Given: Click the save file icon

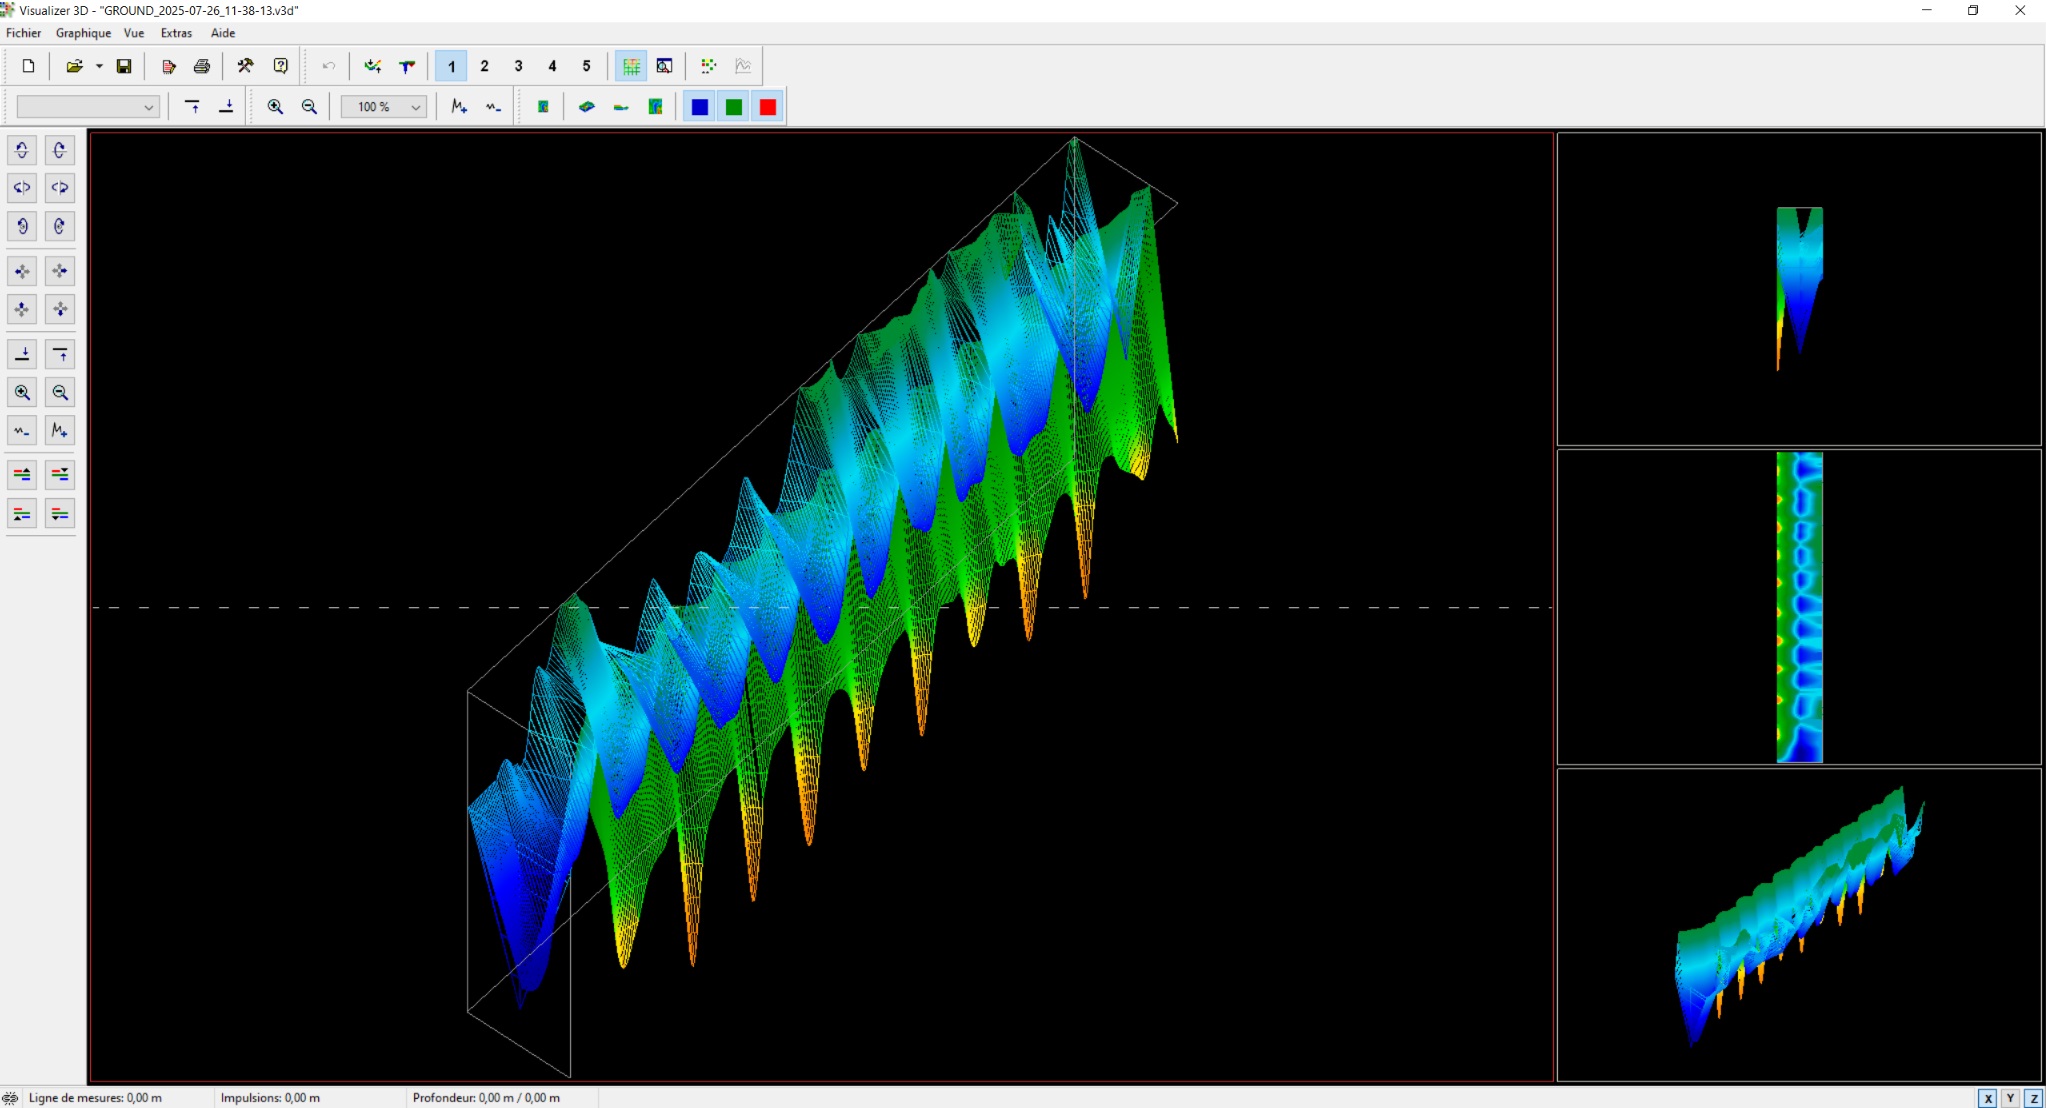Looking at the screenshot, I should click(124, 66).
